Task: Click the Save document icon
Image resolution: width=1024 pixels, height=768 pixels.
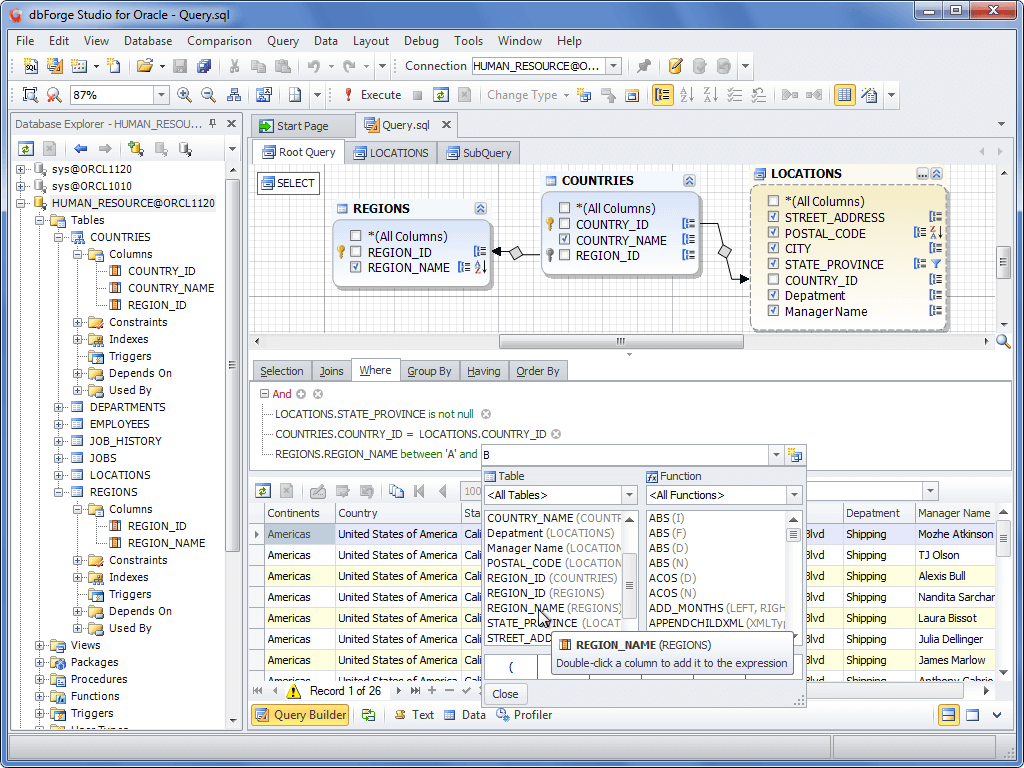Action: tap(179, 66)
